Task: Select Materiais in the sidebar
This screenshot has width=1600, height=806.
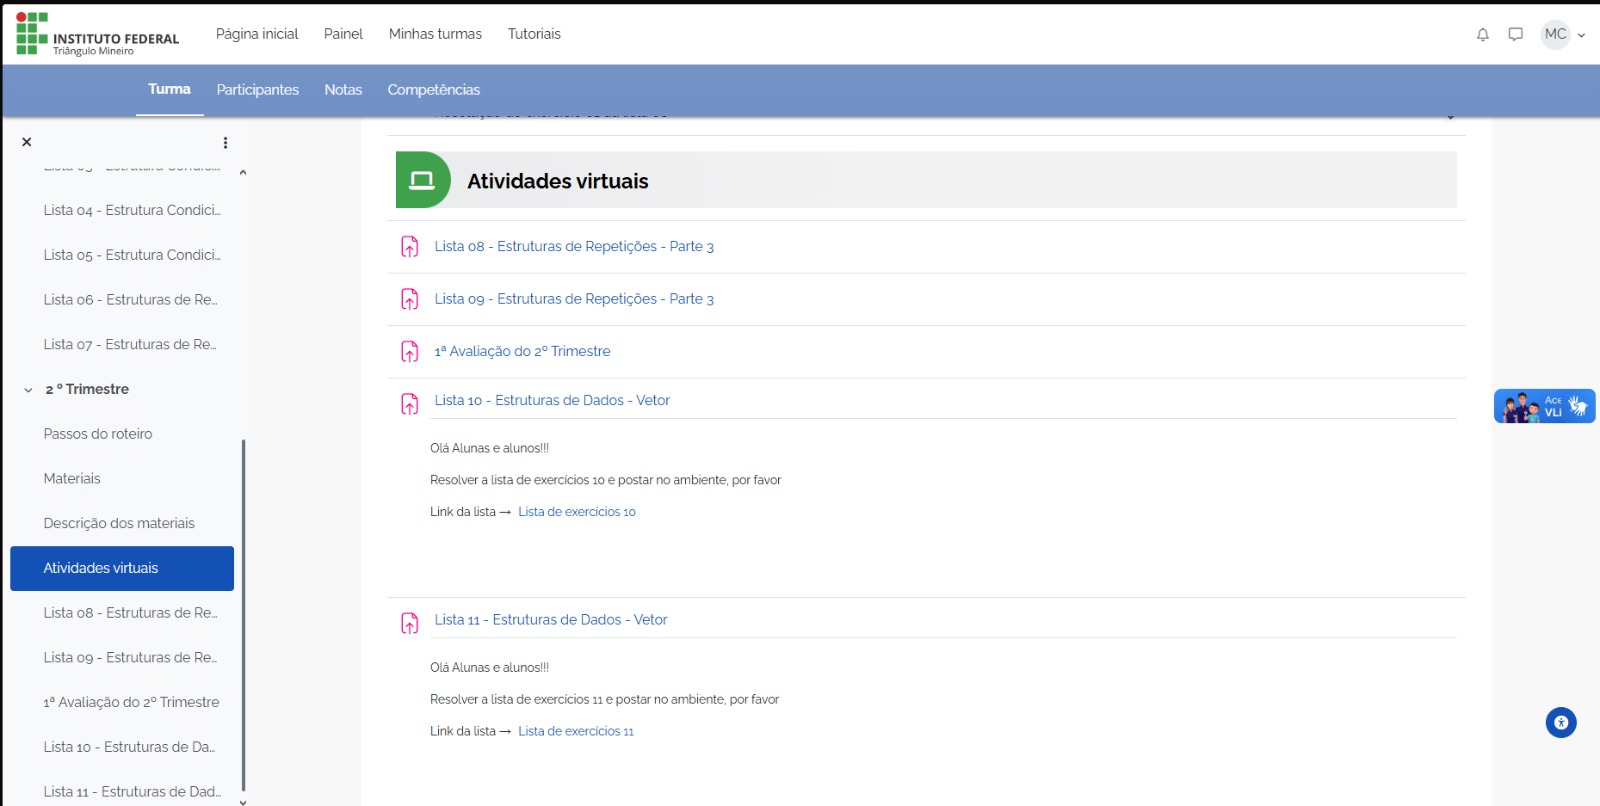Action: click(72, 478)
